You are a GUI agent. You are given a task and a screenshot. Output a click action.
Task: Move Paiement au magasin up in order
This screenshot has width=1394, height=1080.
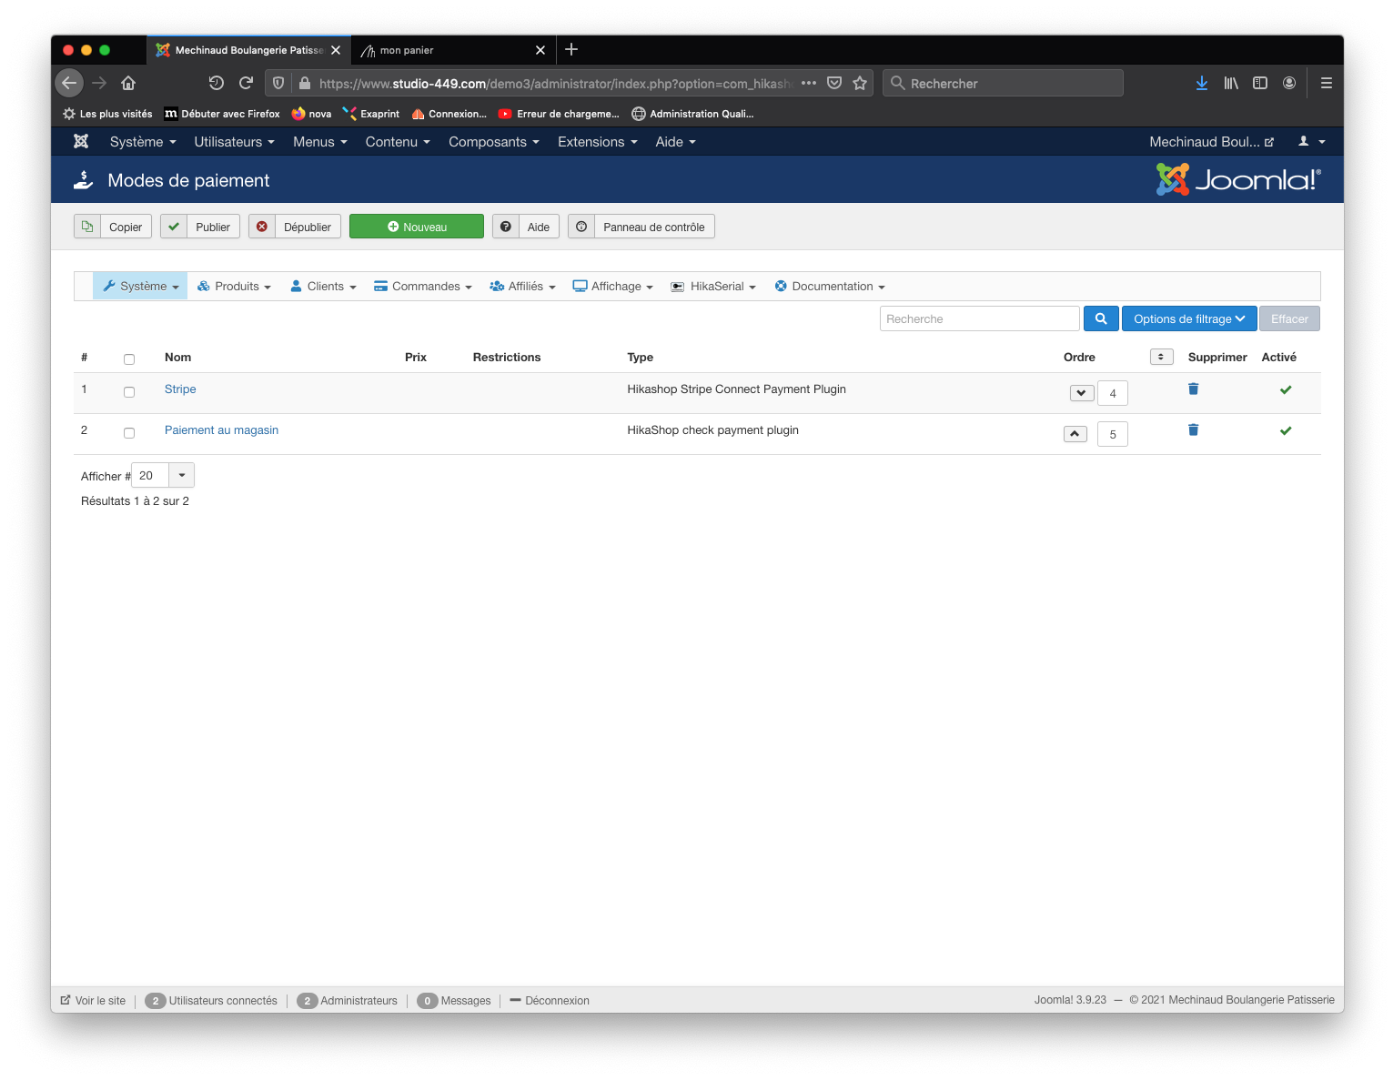(x=1075, y=434)
